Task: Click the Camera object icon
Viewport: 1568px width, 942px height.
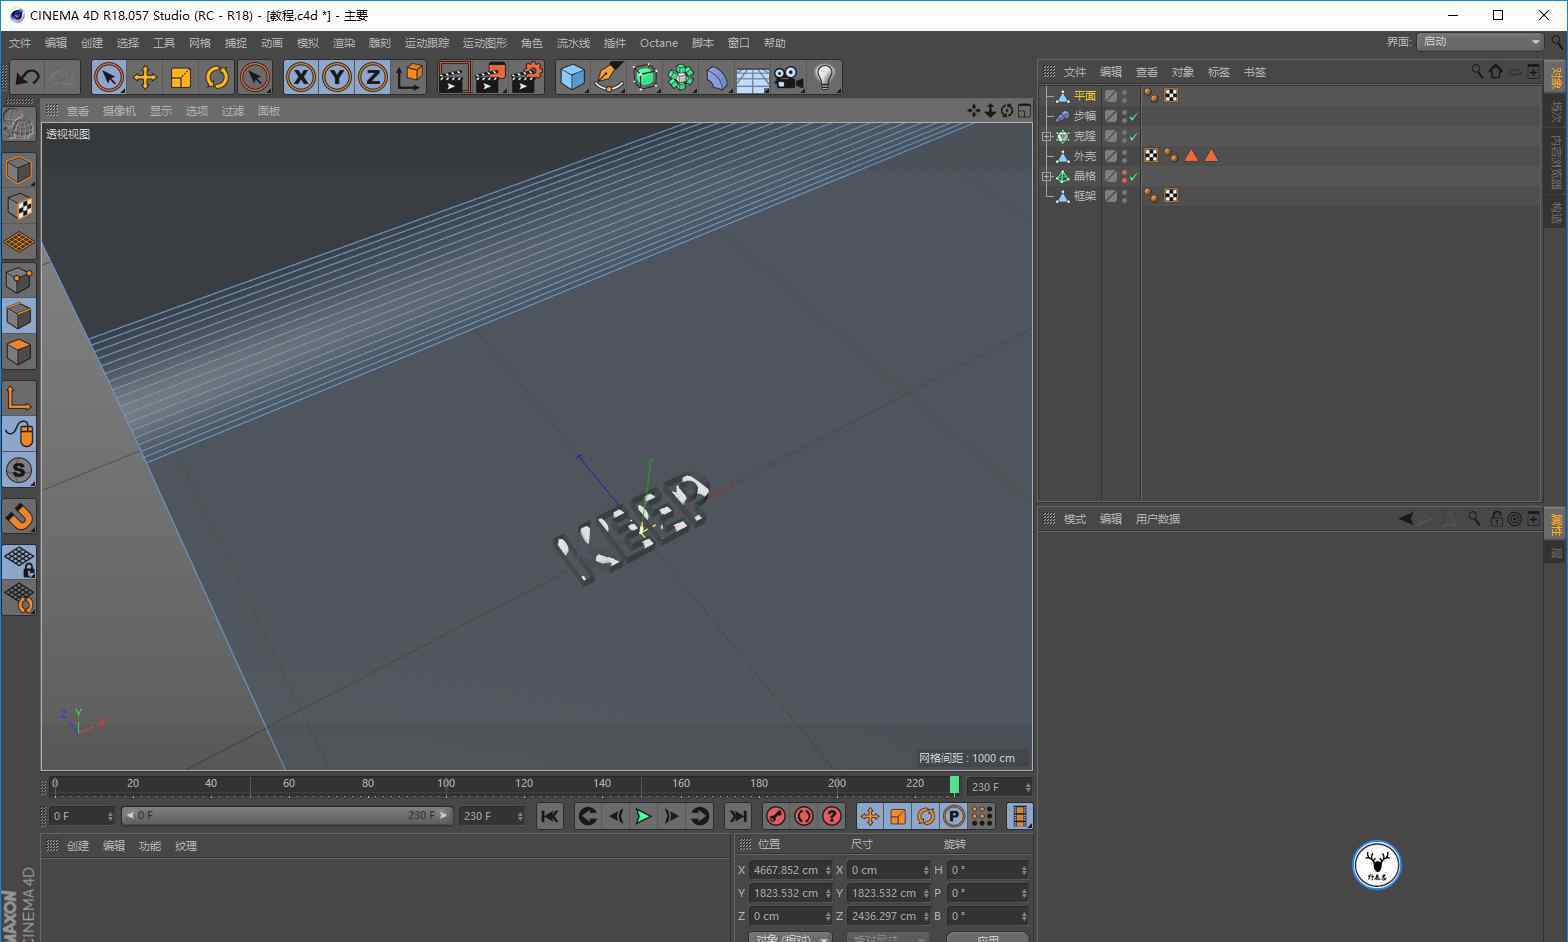Action: pos(788,77)
